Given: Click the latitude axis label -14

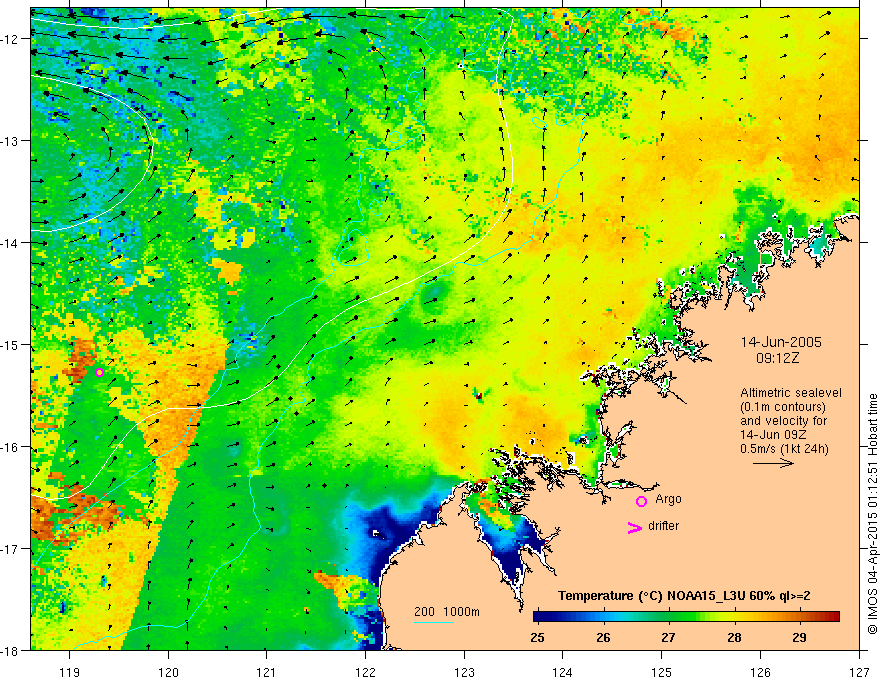Looking at the screenshot, I should 10,243.
